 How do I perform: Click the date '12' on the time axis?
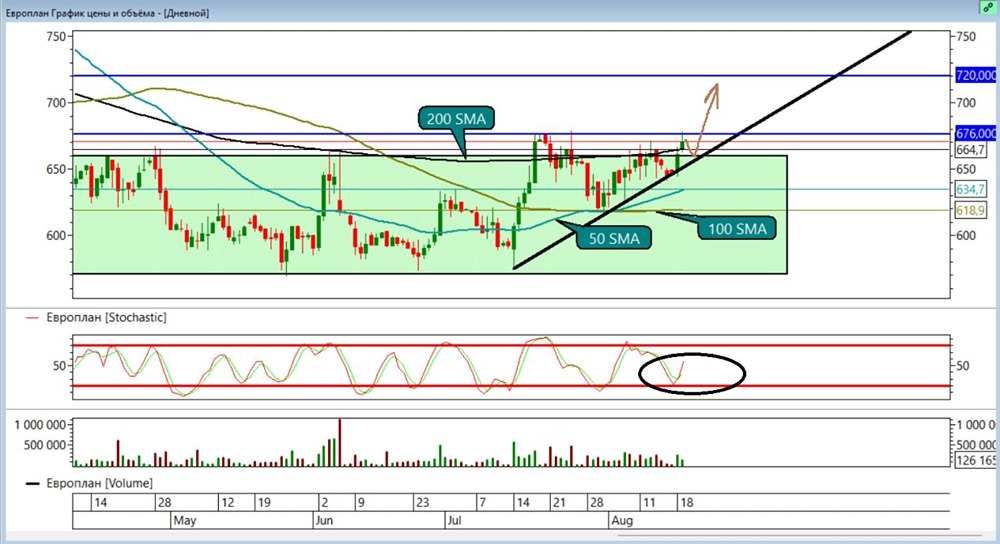click(x=228, y=503)
